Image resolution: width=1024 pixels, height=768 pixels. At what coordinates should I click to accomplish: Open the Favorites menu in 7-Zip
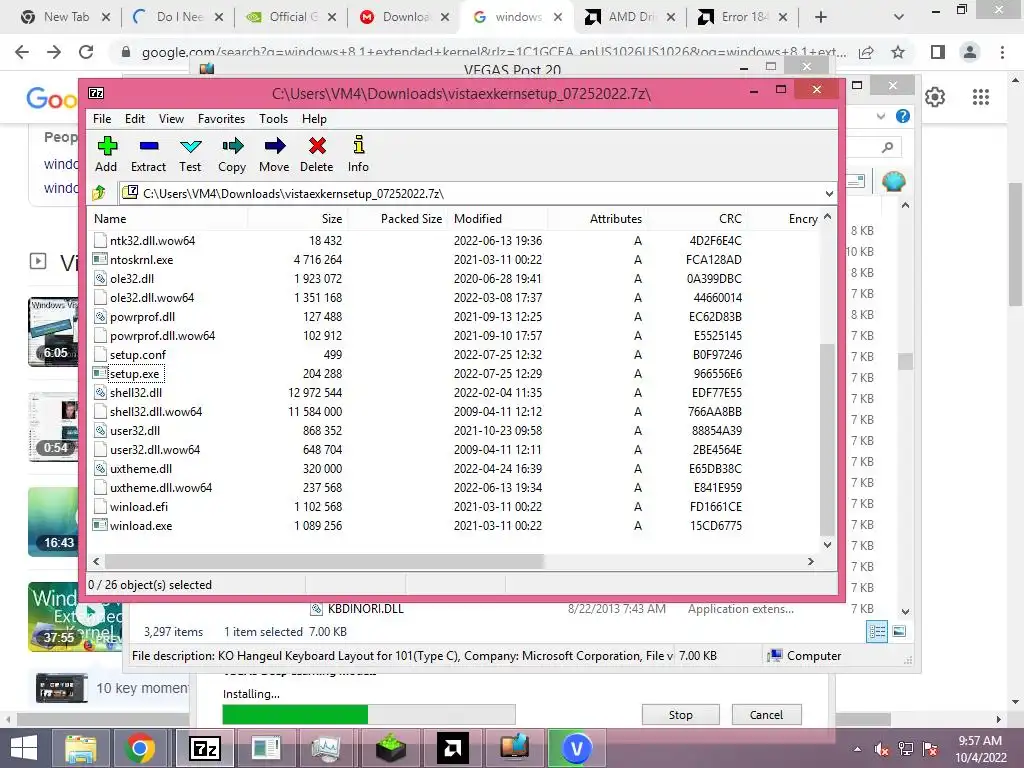click(221, 119)
